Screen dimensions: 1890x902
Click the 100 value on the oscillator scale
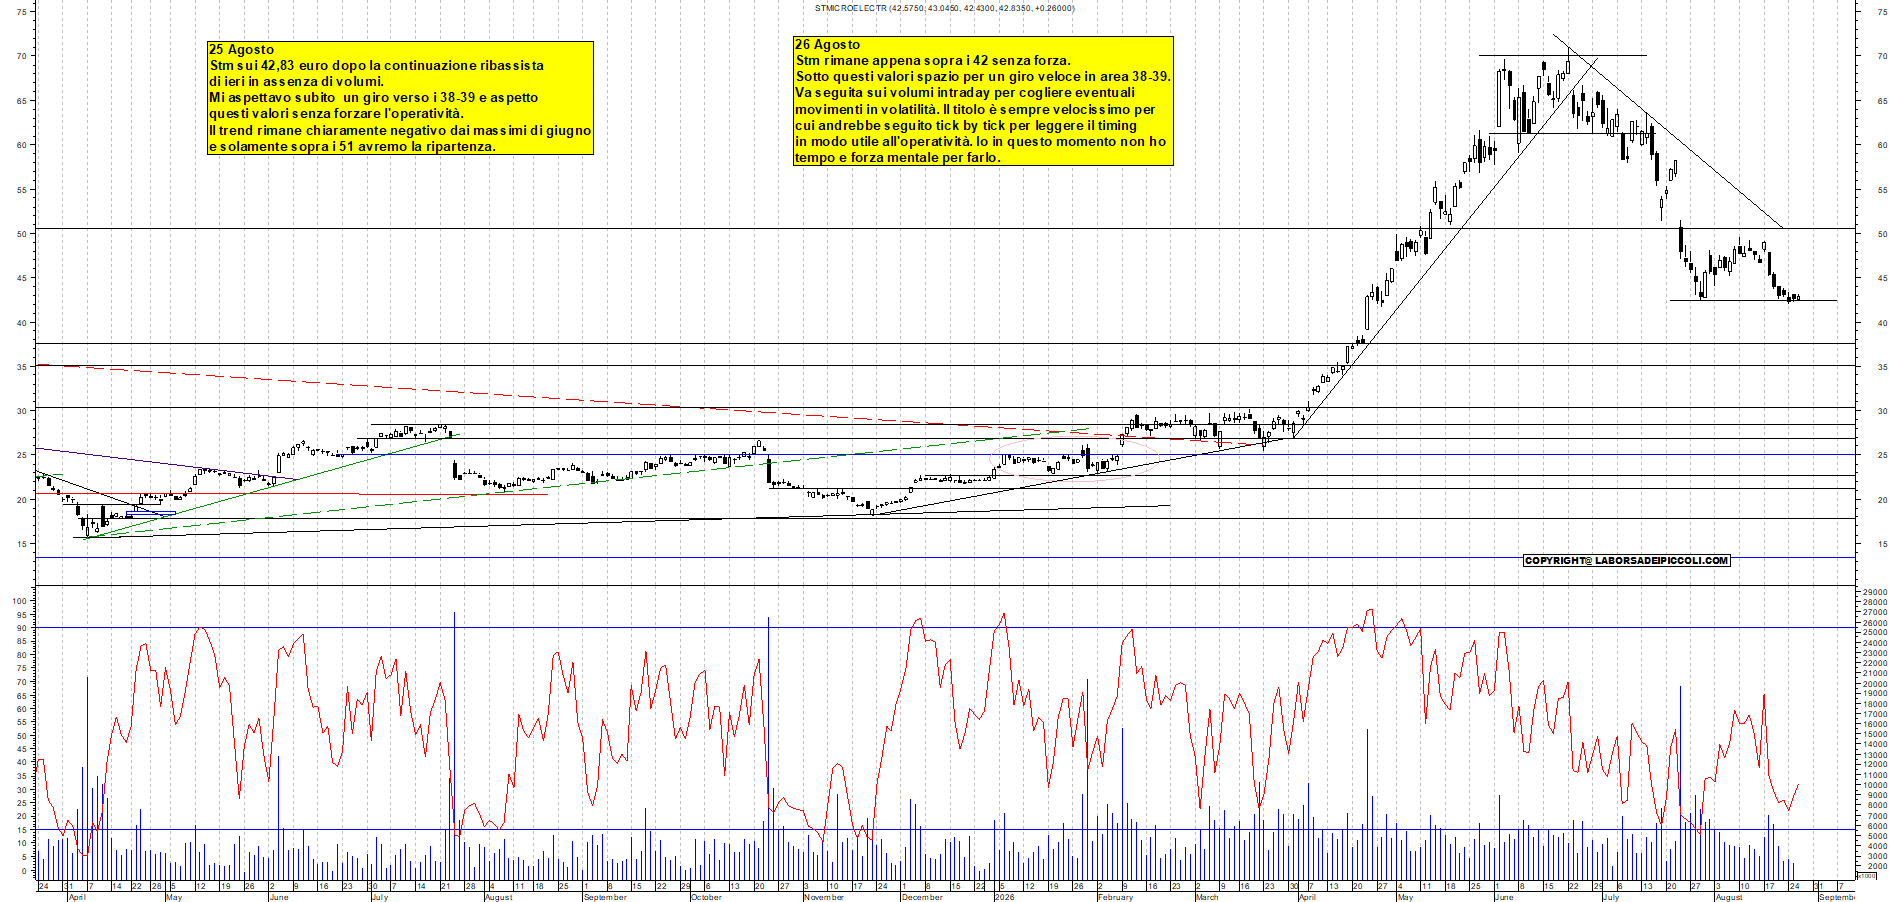coord(19,602)
